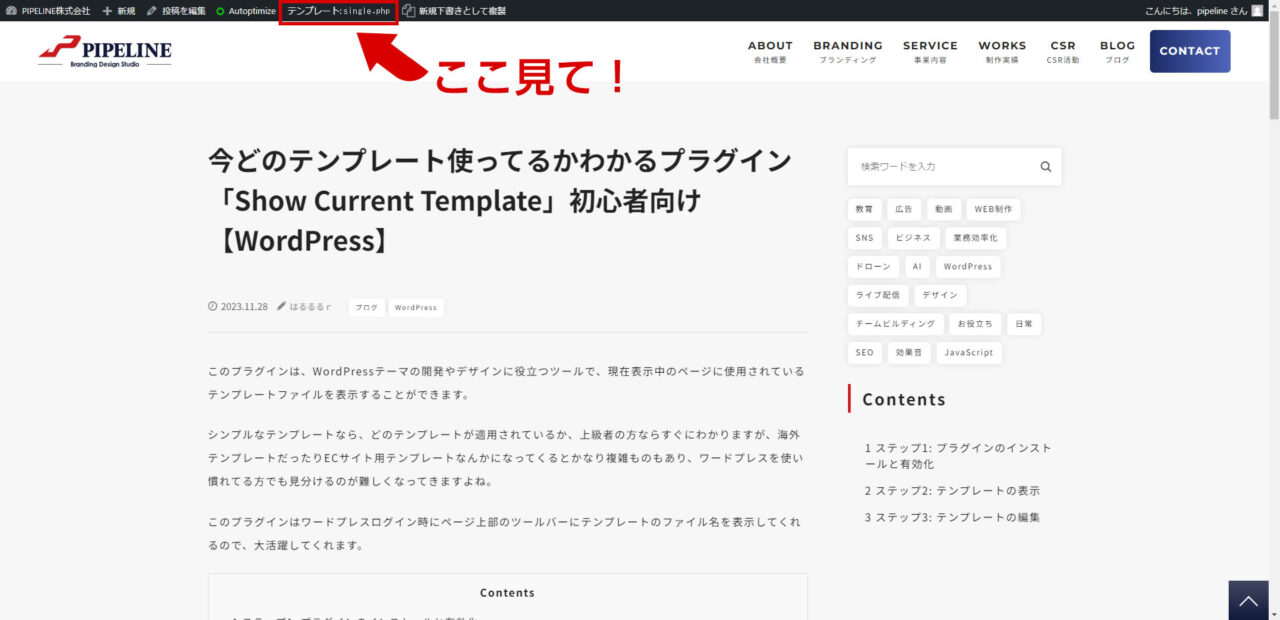Select the ドローン tag
Viewport: 1280px width, 620px height.
click(x=873, y=267)
